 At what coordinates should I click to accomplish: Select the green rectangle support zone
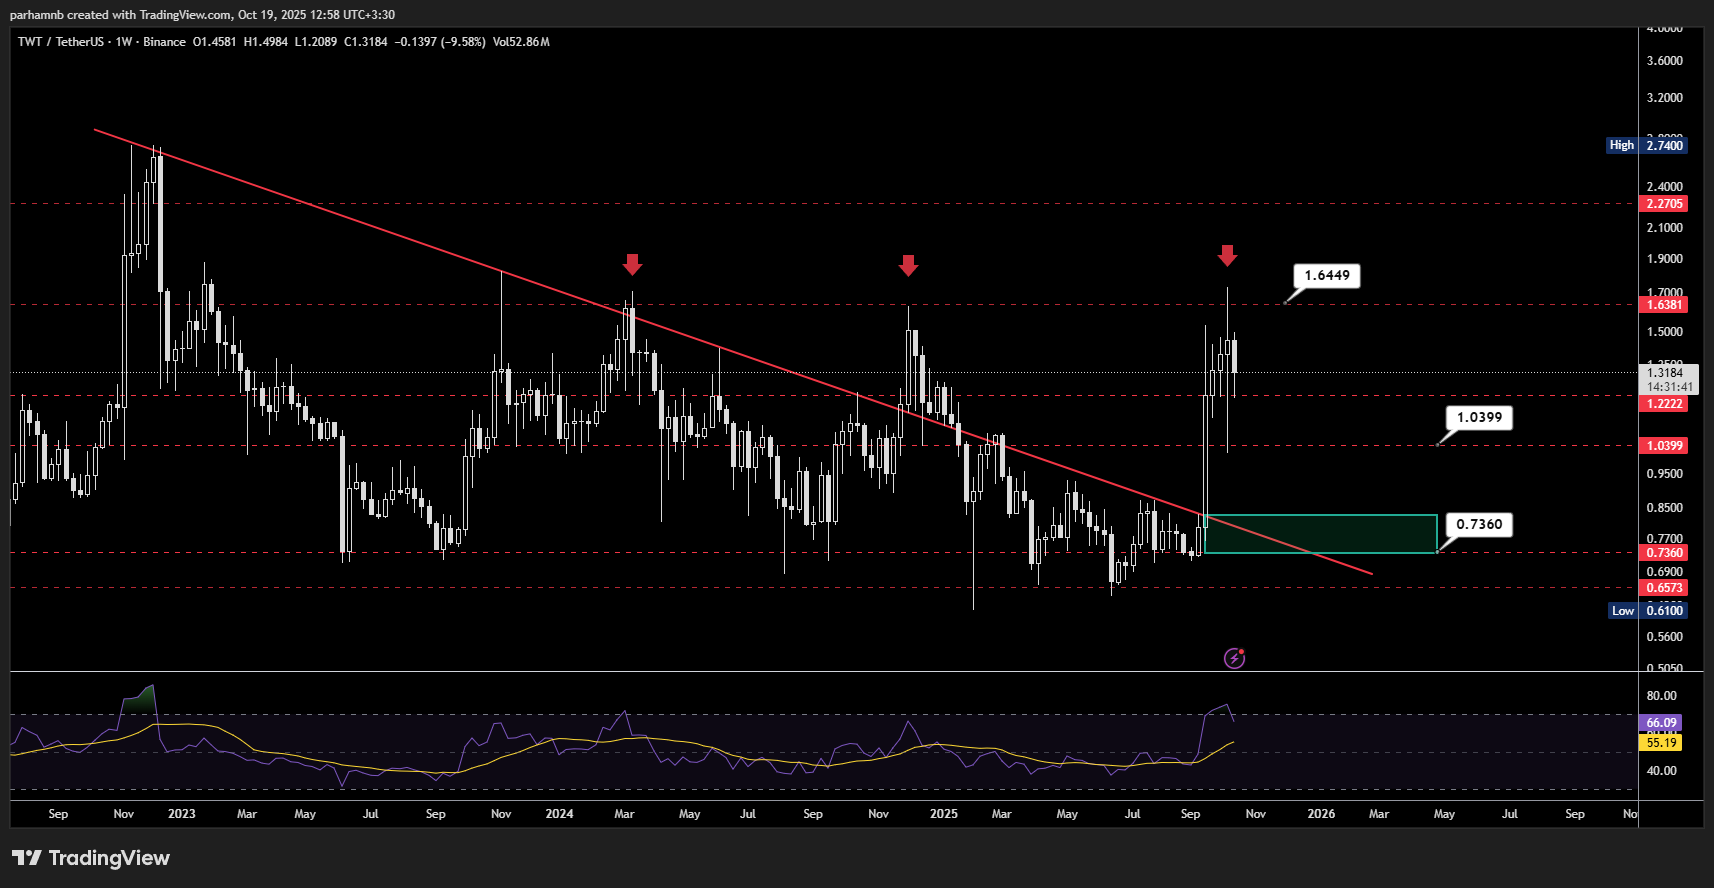[x=1320, y=534]
